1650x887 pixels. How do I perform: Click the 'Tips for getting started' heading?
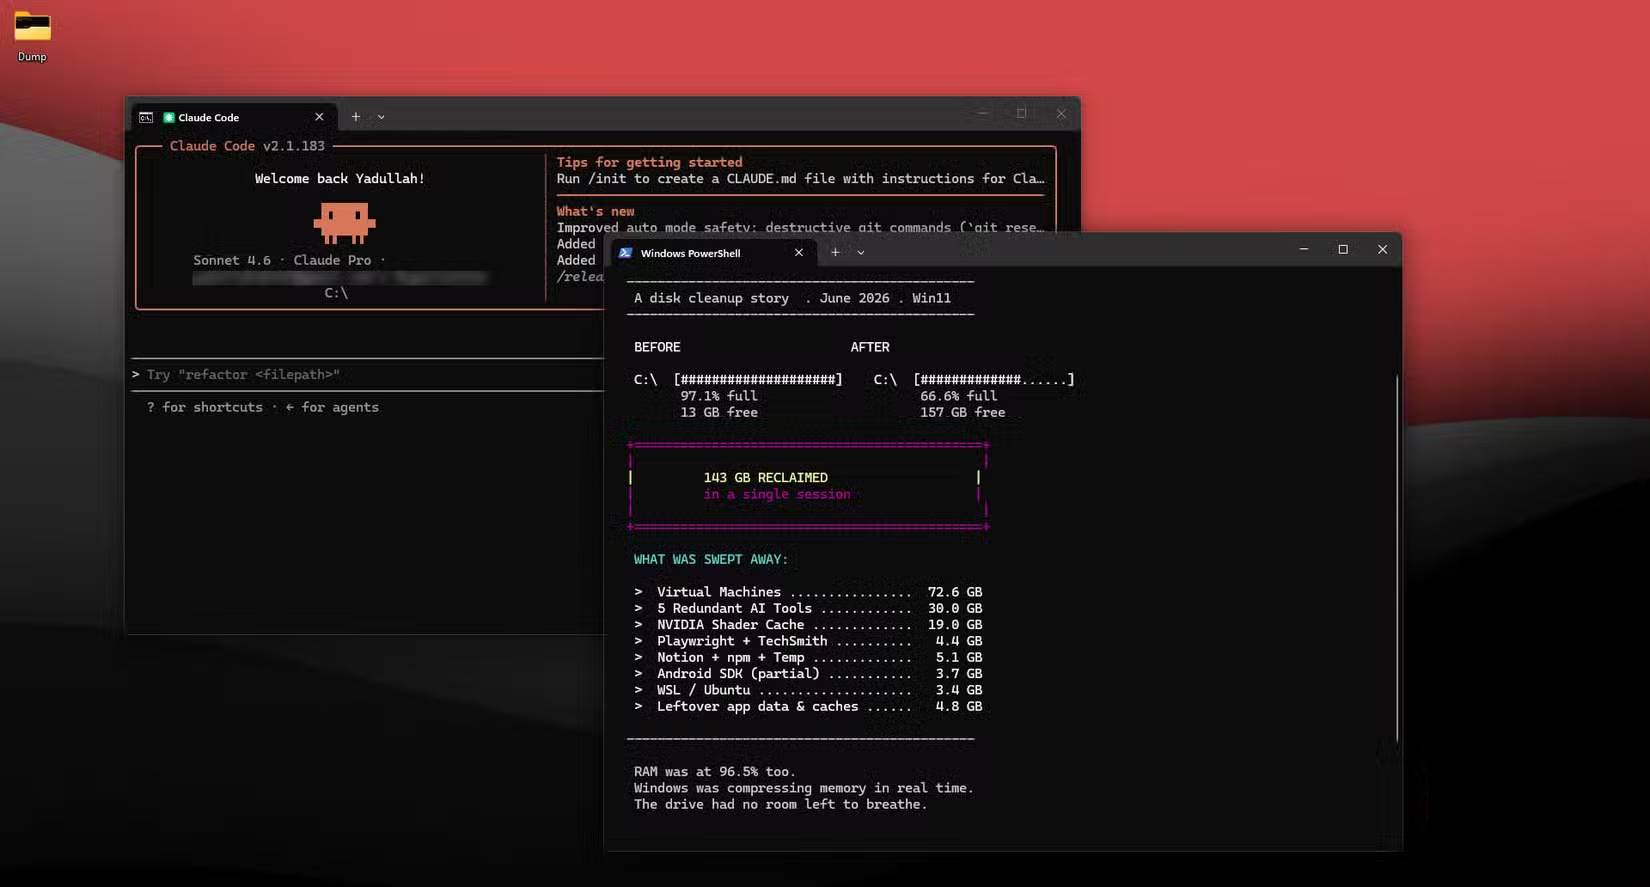click(x=649, y=162)
